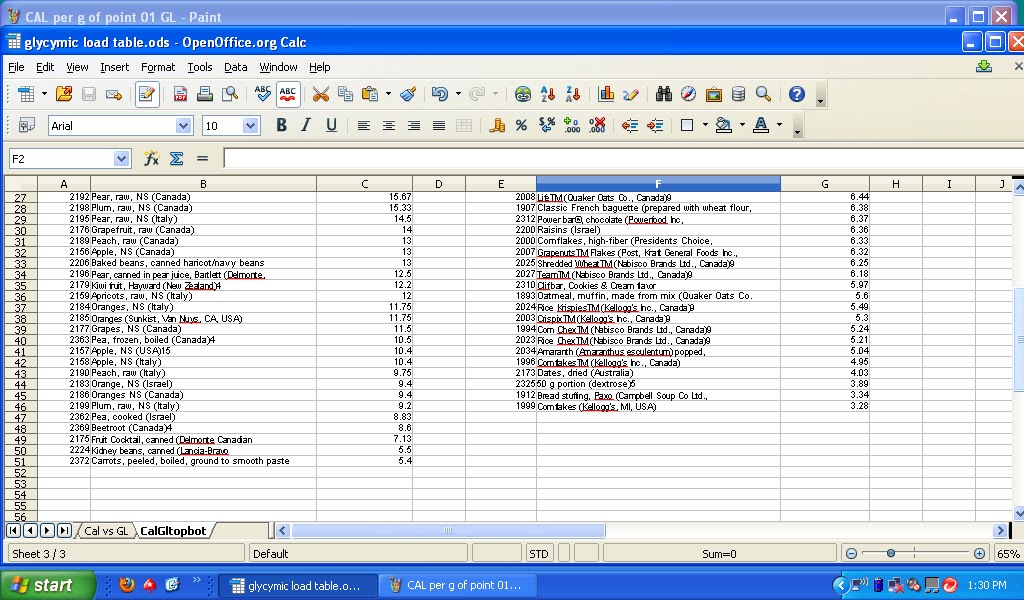Screen dimensions: 1024x600
Task: Open the Data menu
Action: pyautogui.click(x=236, y=67)
